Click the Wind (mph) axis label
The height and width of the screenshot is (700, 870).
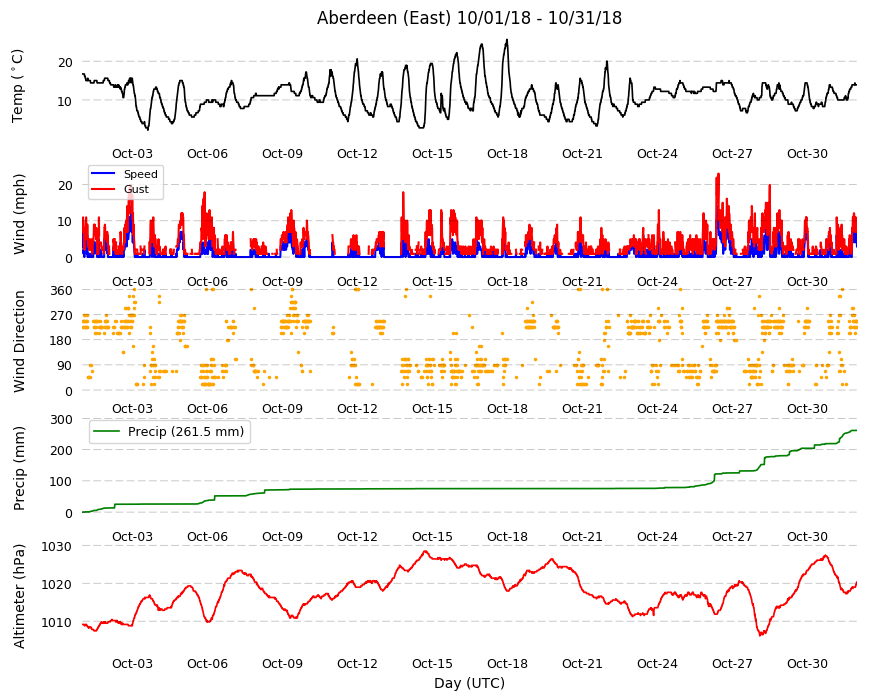(x=19, y=214)
